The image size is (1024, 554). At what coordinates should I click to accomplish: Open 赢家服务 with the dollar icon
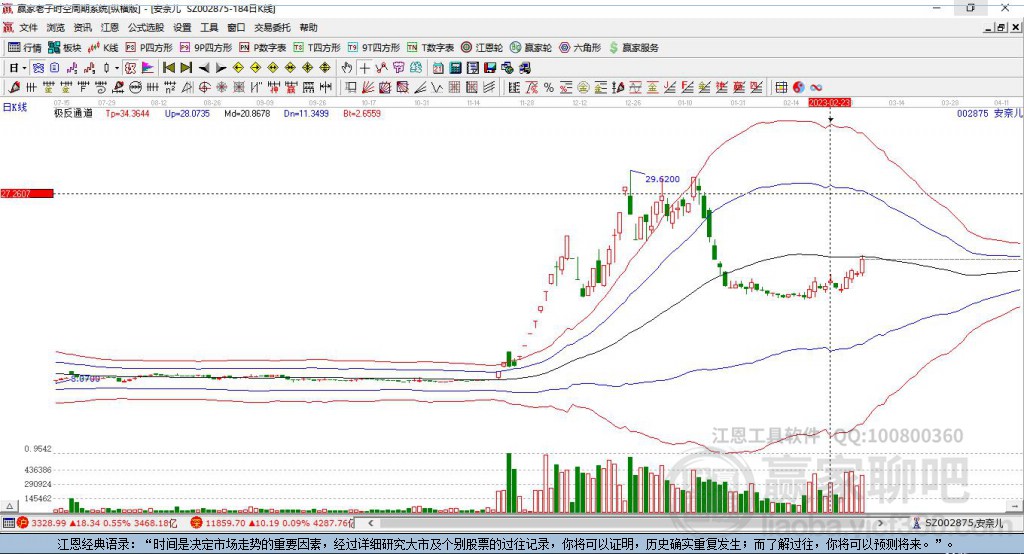coord(634,48)
